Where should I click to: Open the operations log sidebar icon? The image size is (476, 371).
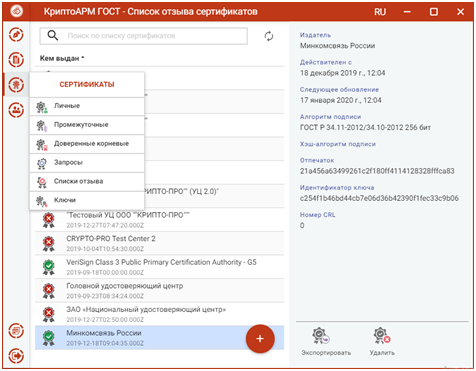coord(16,331)
